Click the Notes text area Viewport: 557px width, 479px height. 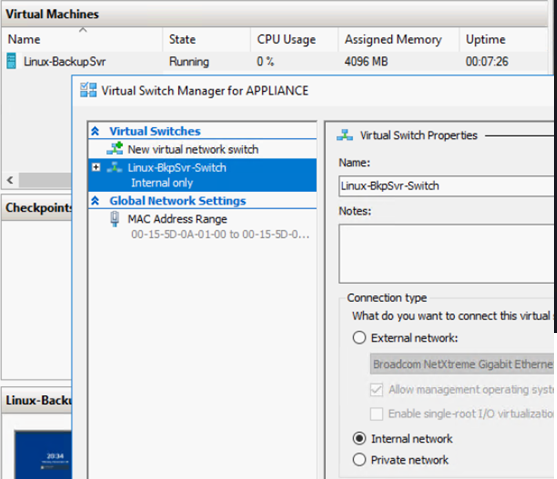coord(446,254)
